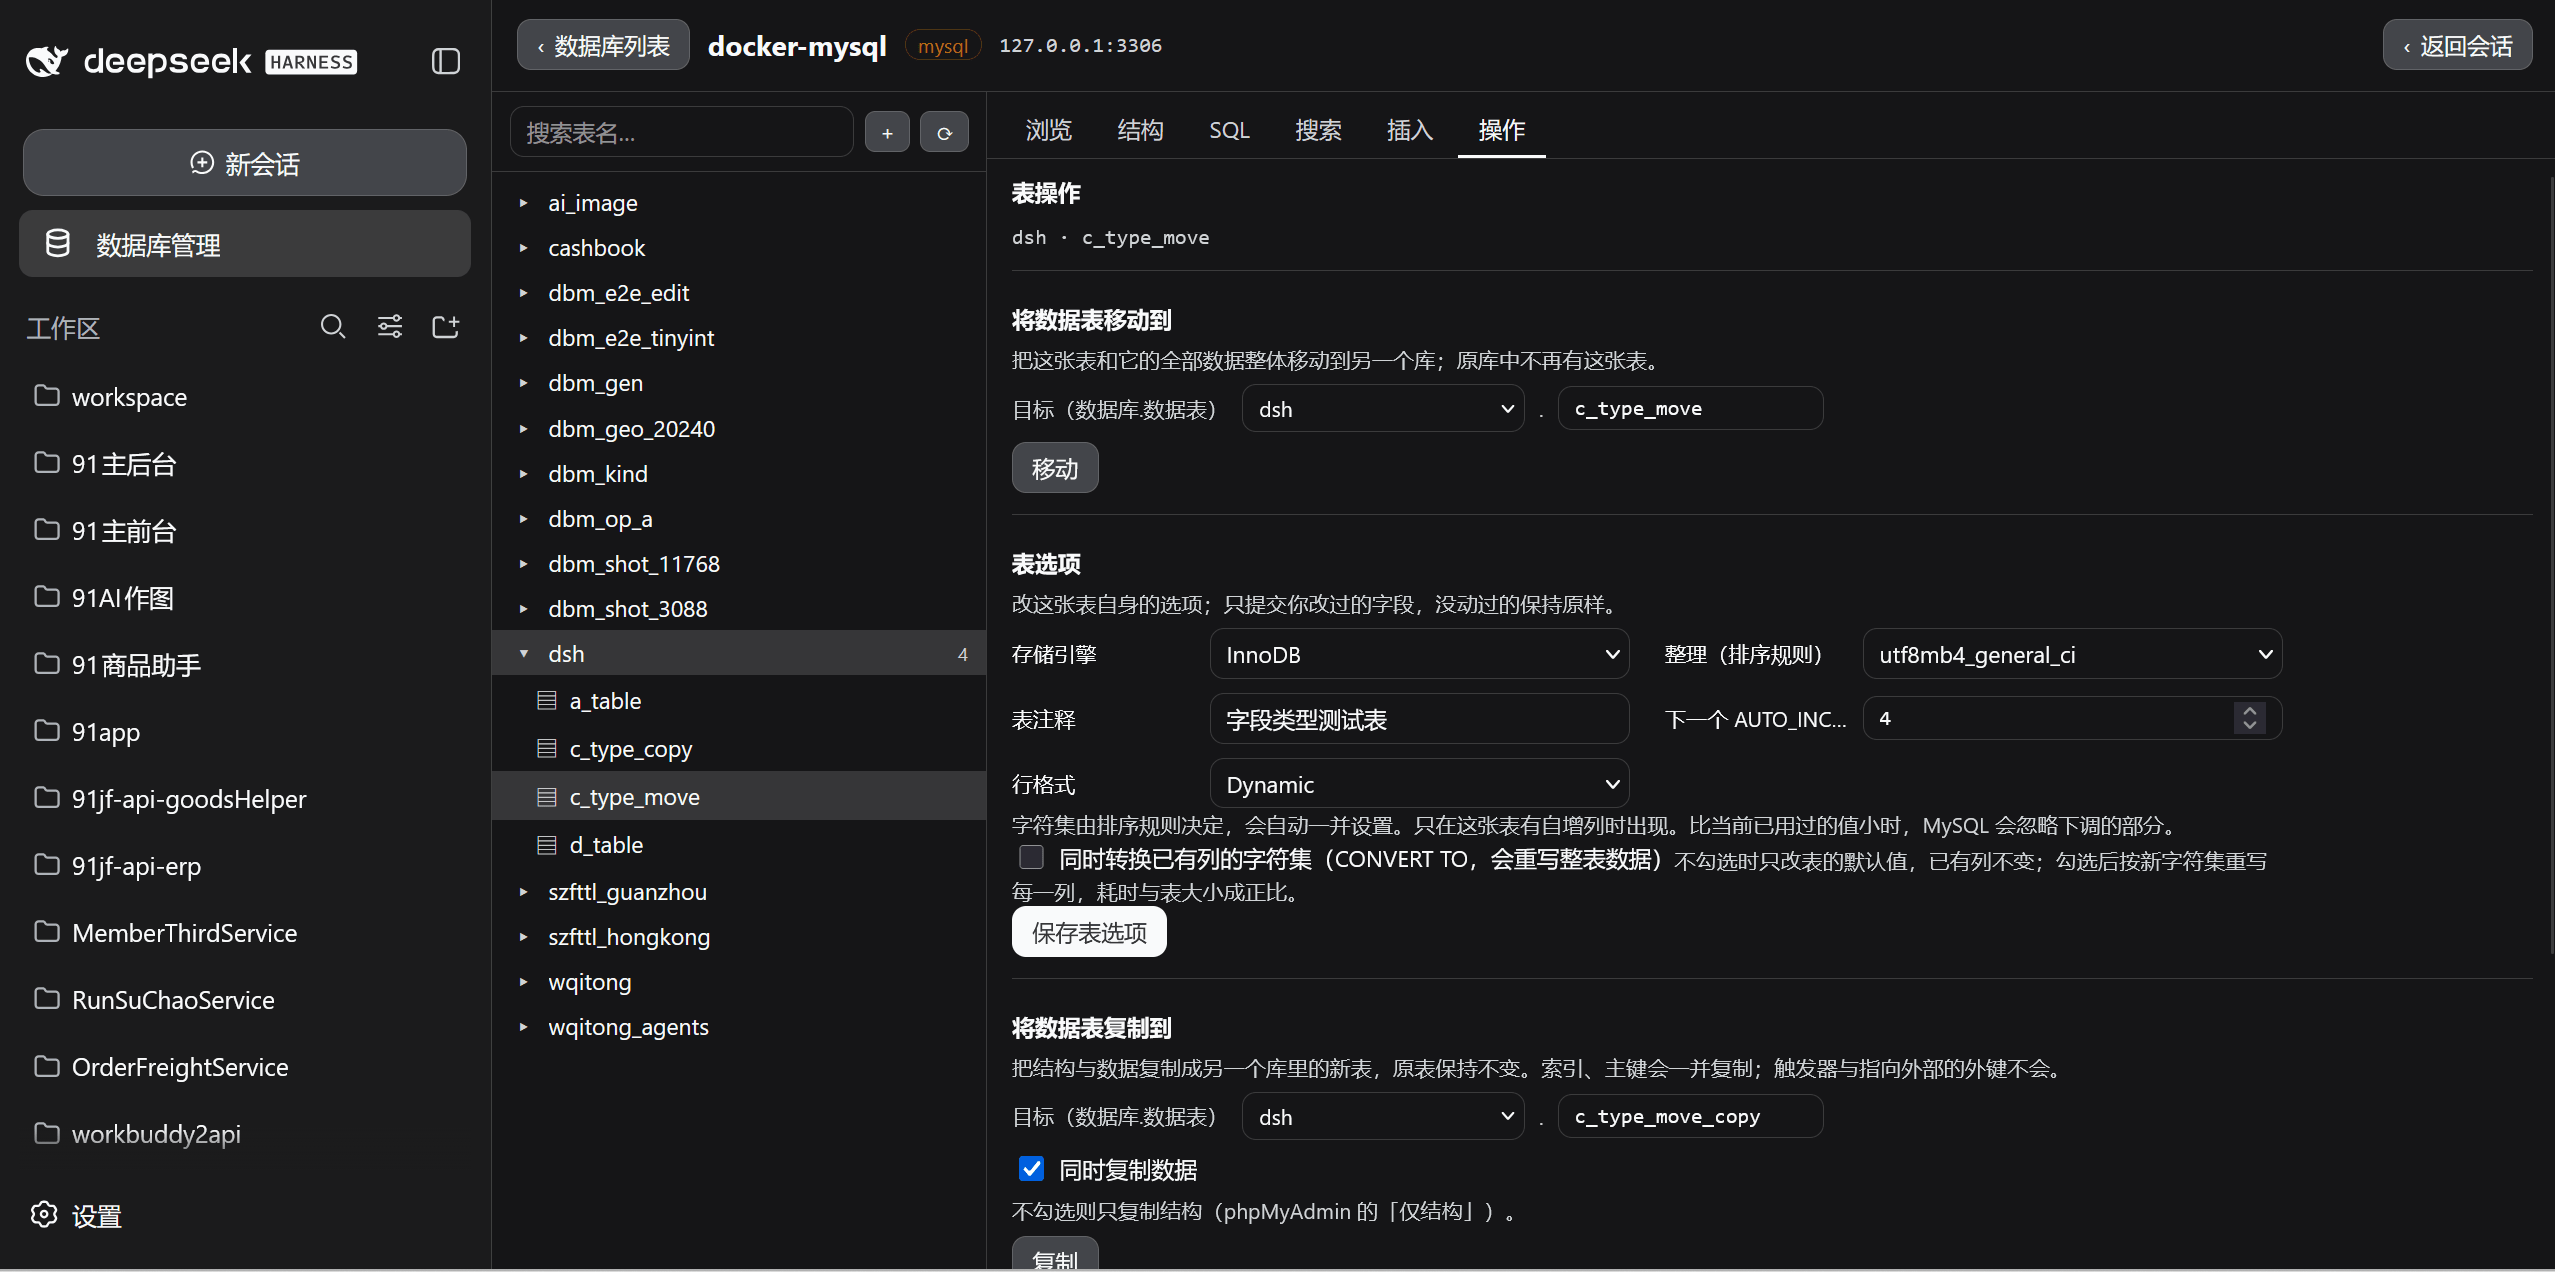
Task: Click the mysql type badge
Action: pos(943,46)
